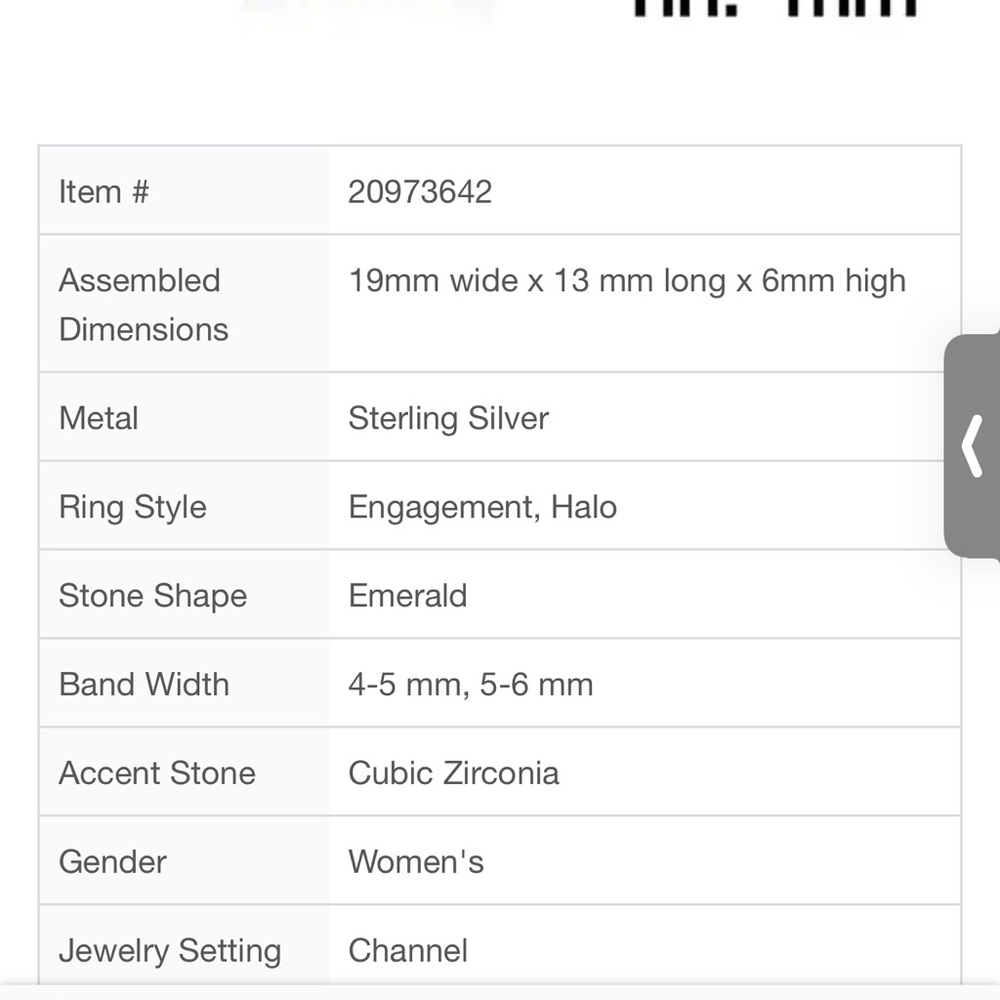
Task: Click the Ring Style label
Action: pos(133,506)
